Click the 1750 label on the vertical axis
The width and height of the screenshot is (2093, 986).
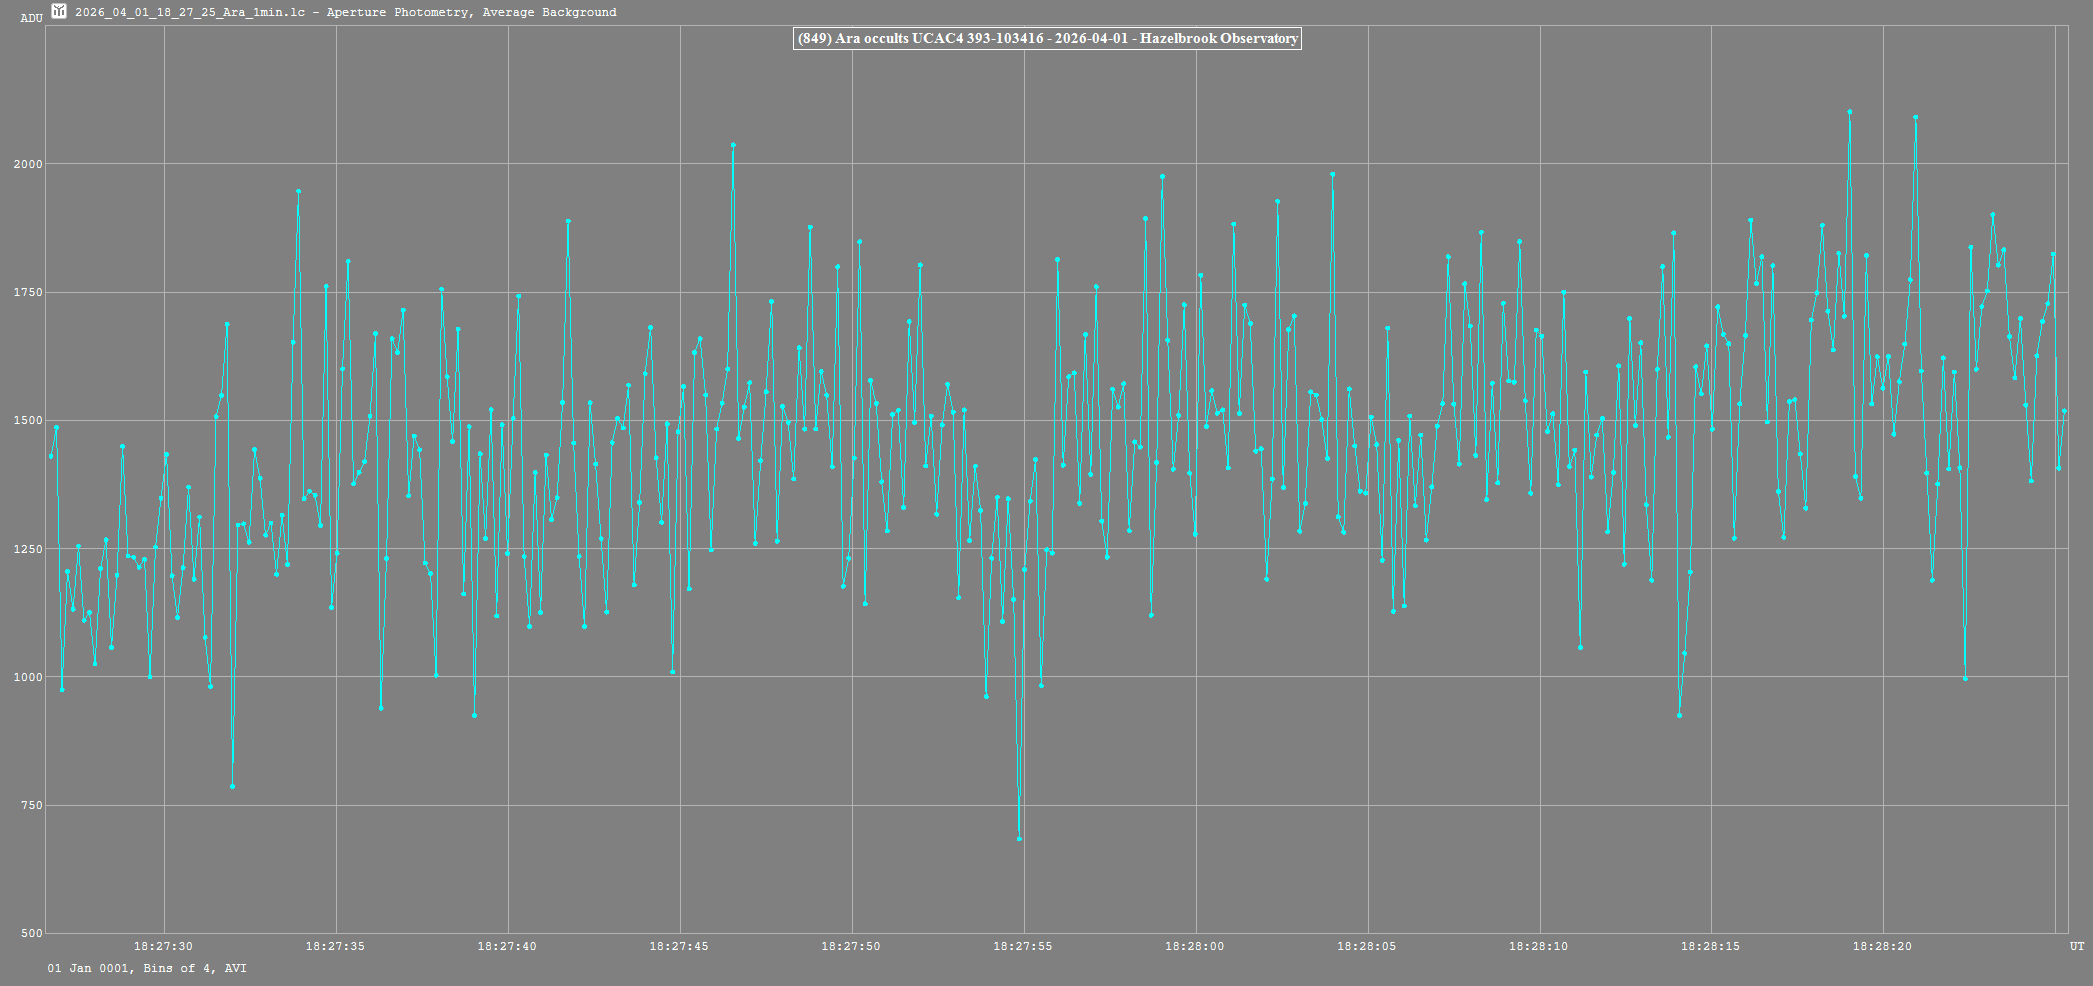(29, 292)
